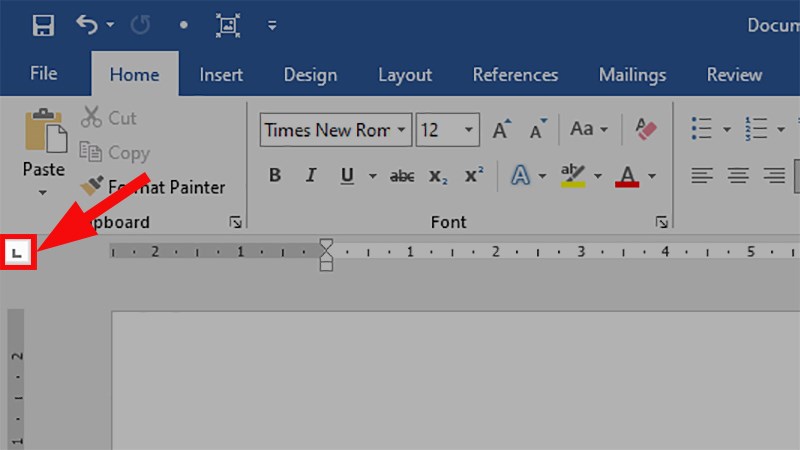
Task: Open the Change Case (Aa) menu
Action: click(589, 129)
